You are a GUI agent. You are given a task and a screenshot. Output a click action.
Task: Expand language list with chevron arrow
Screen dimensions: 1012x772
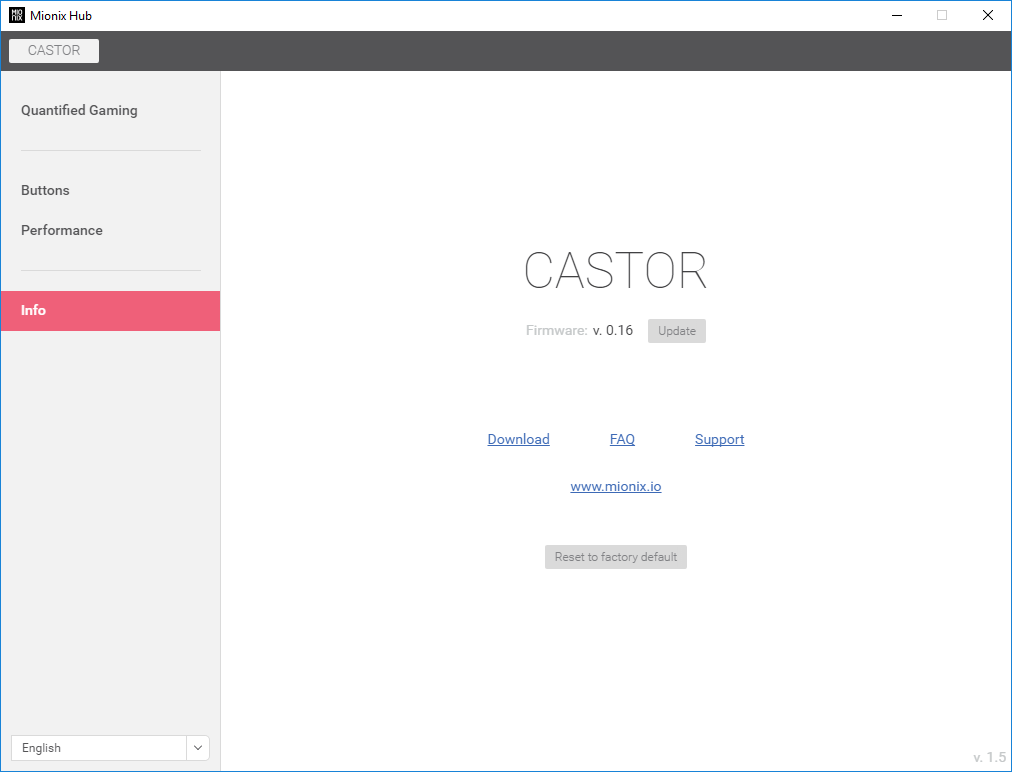tap(198, 748)
